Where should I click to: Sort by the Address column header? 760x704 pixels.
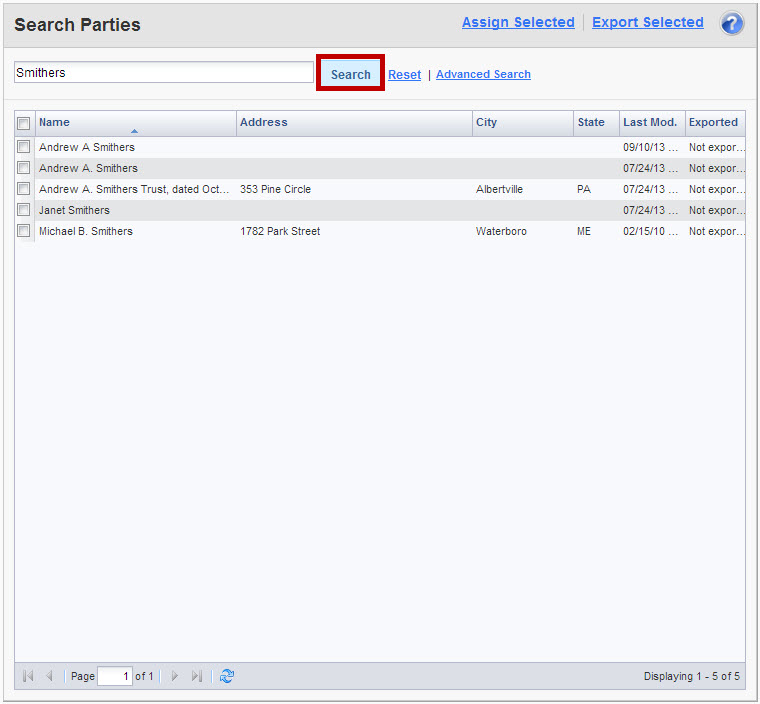click(x=354, y=123)
